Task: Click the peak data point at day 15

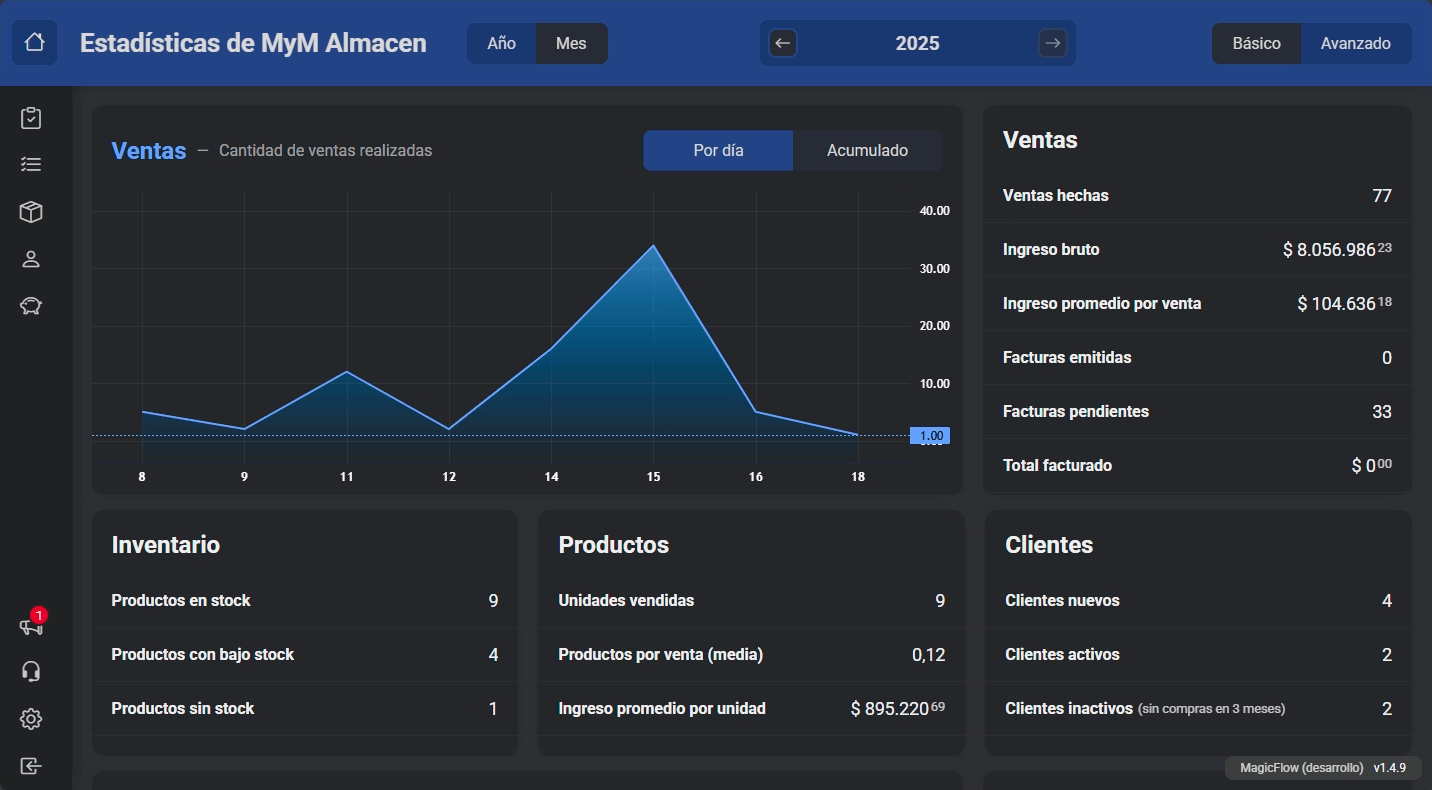Action: 653,245
